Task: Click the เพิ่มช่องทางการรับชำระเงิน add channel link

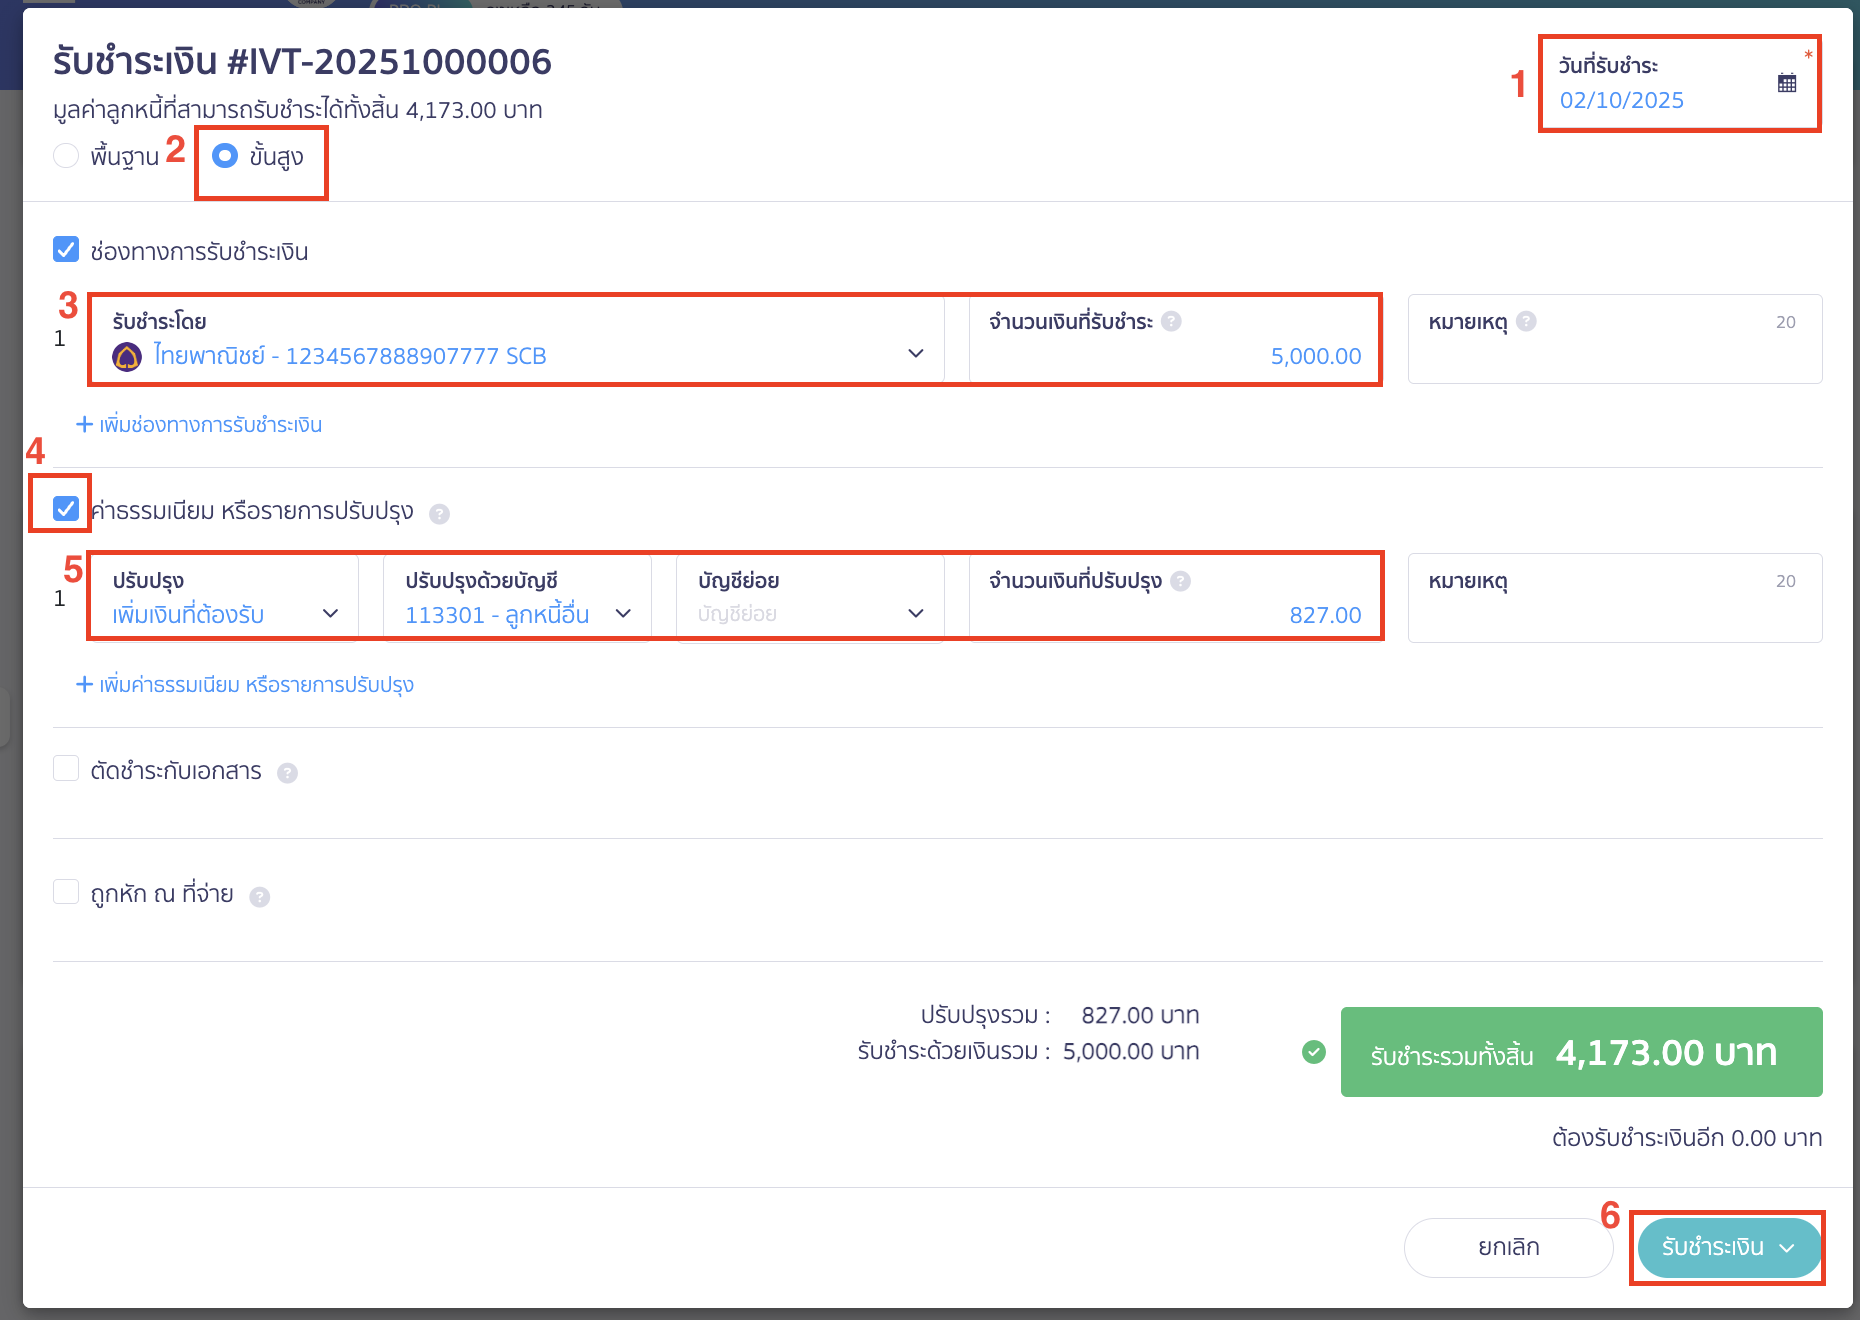Action: click(x=200, y=424)
